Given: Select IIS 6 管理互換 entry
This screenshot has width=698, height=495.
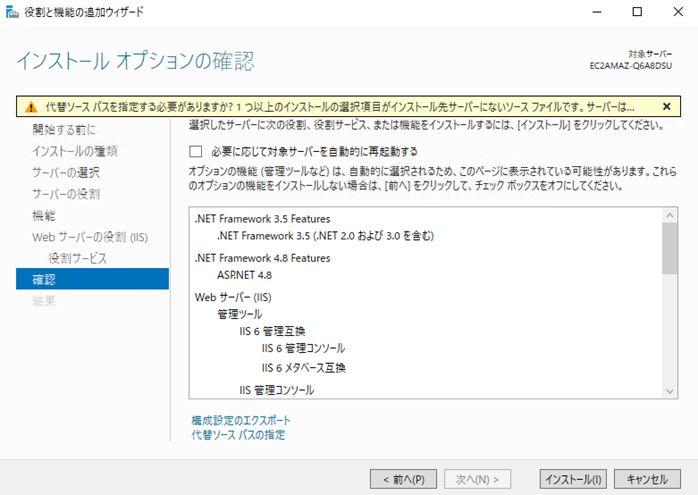Looking at the screenshot, I should click(x=272, y=331).
